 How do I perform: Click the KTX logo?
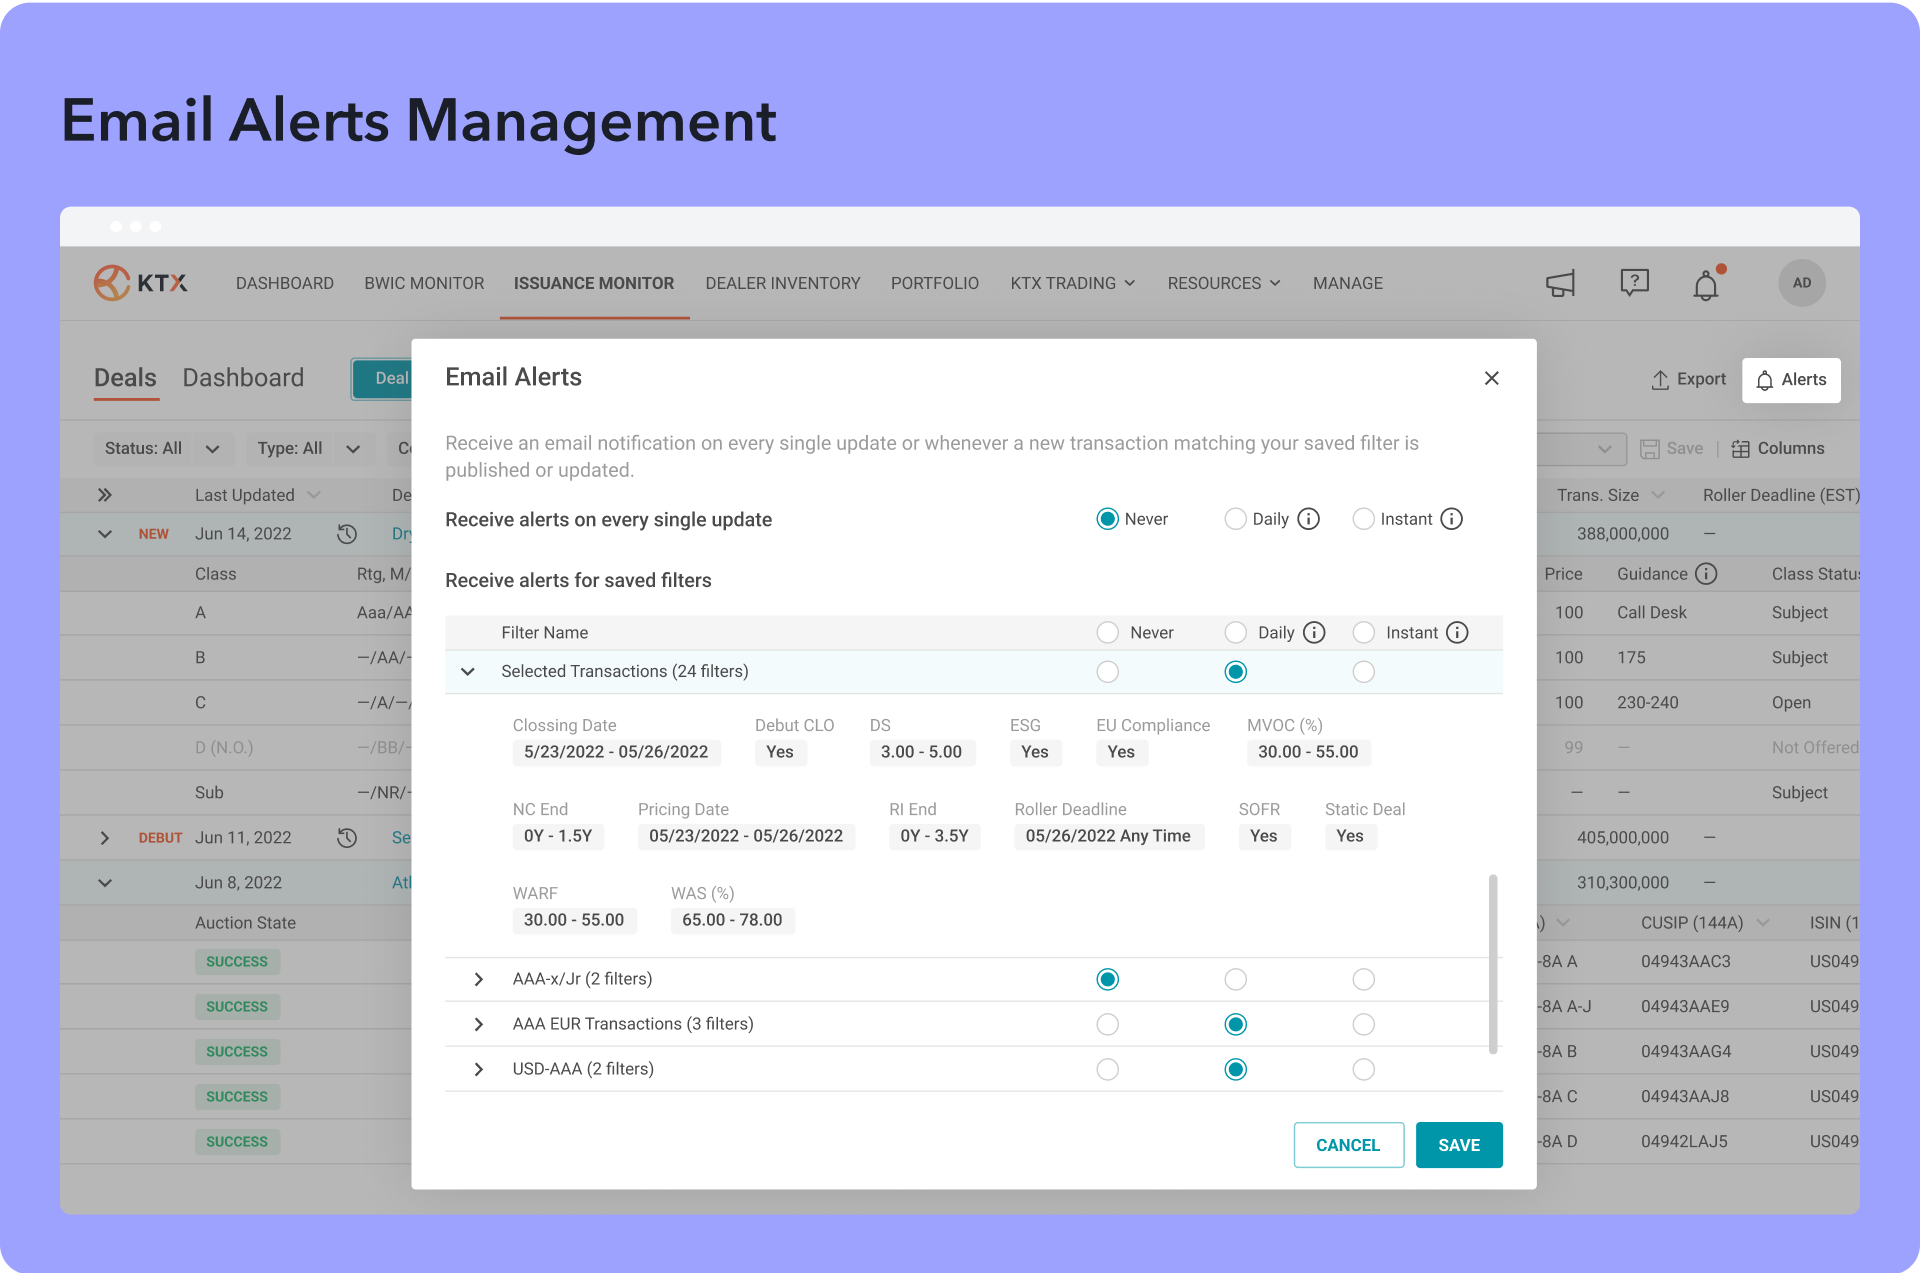tap(141, 283)
